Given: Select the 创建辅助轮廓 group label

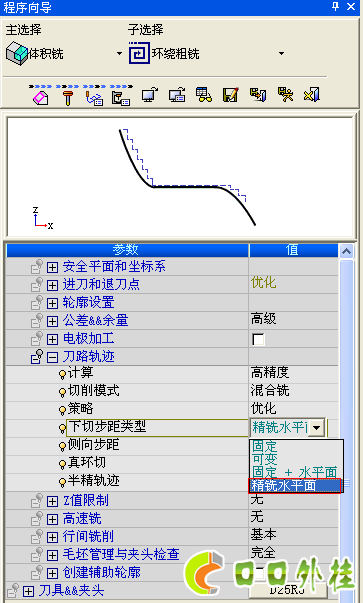Looking at the screenshot, I should click(102, 573).
